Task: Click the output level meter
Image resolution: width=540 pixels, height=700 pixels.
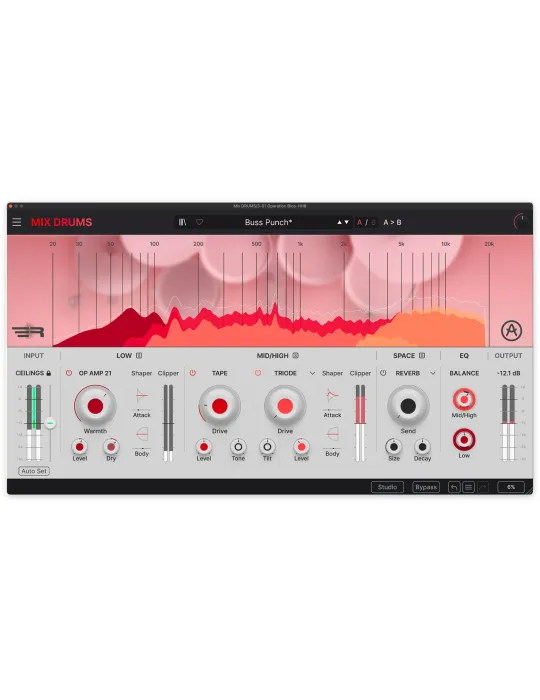Action: coord(508,423)
